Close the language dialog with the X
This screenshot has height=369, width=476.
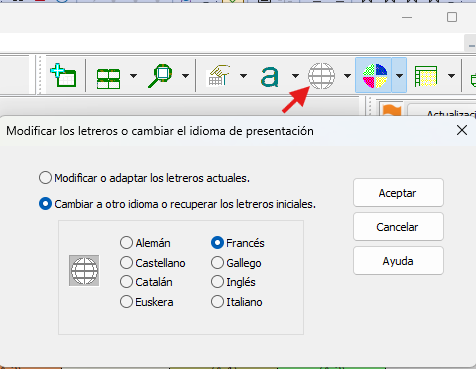[462, 130]
